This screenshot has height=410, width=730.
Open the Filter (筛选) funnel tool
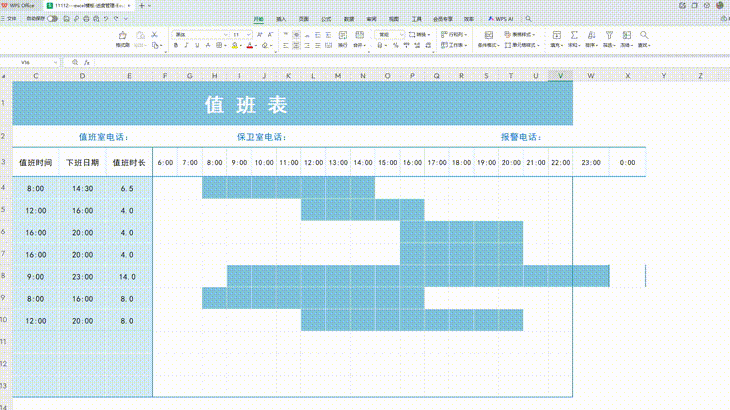point(609,35)
